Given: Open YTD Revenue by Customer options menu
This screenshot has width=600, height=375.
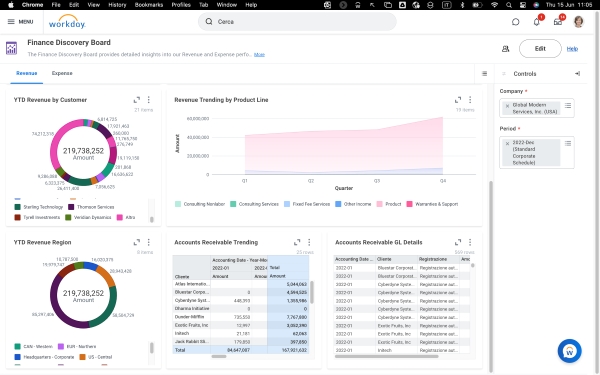Looking at the screenshot, I should (148, 100).
